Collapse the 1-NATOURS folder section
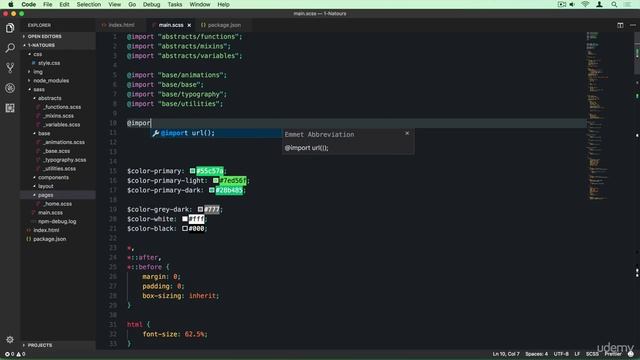The height and width of the screenshot is (360, 640). [x=41, y=45]
